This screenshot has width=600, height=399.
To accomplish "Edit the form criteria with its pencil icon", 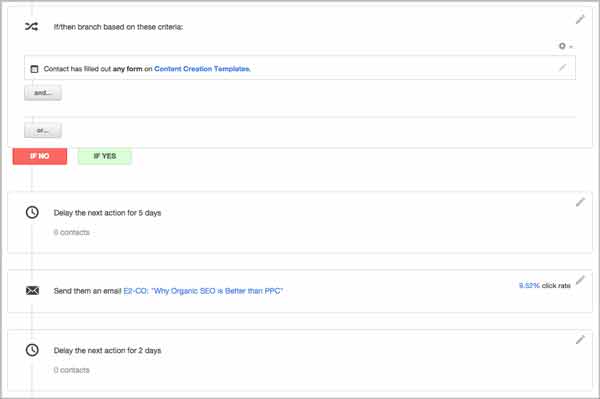I will click(562, 68).
